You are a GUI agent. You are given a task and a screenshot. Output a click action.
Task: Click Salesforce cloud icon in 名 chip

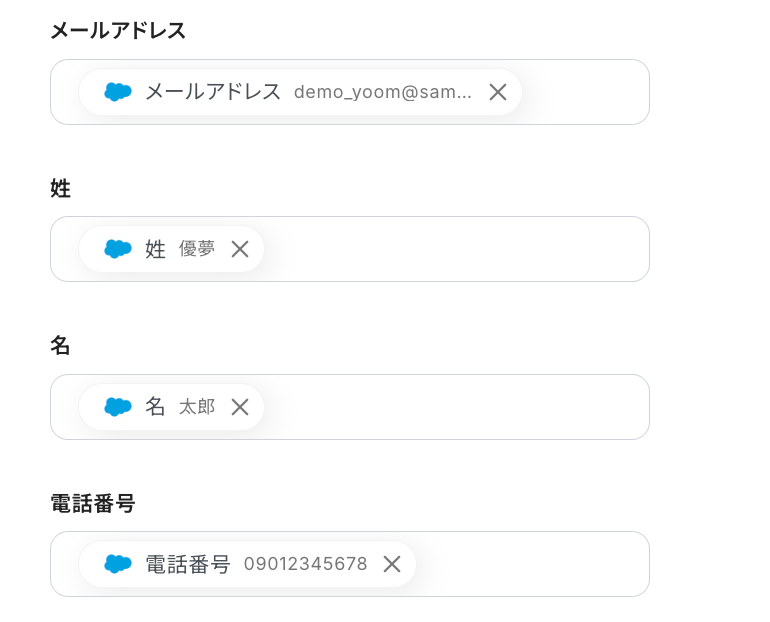click(x=118, y=407)
